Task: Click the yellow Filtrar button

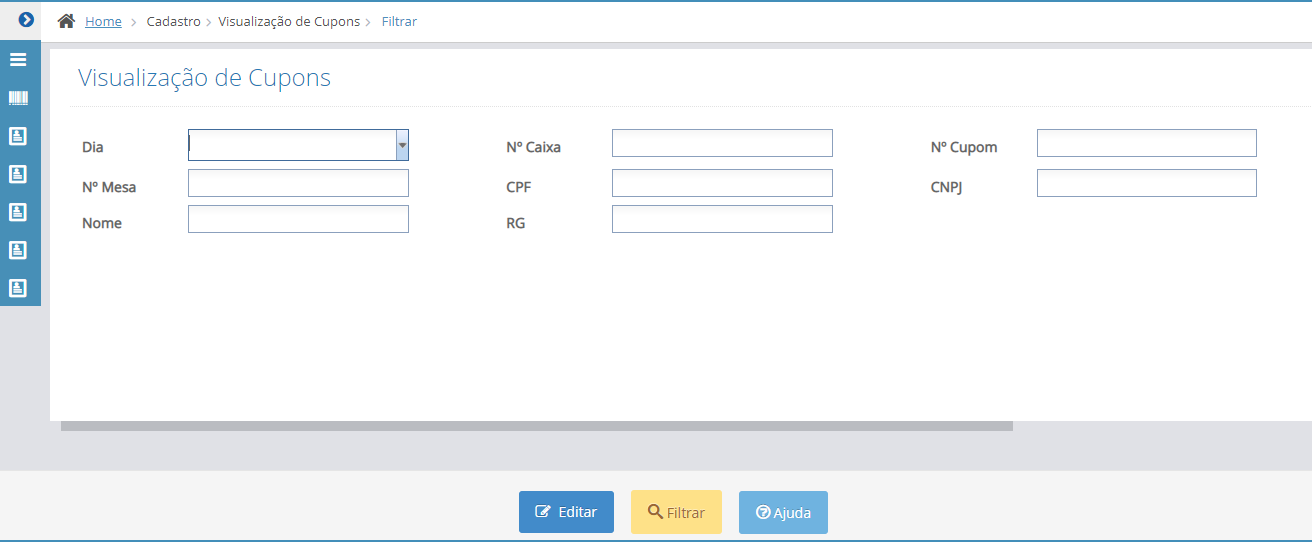Action: coord(676,512)
